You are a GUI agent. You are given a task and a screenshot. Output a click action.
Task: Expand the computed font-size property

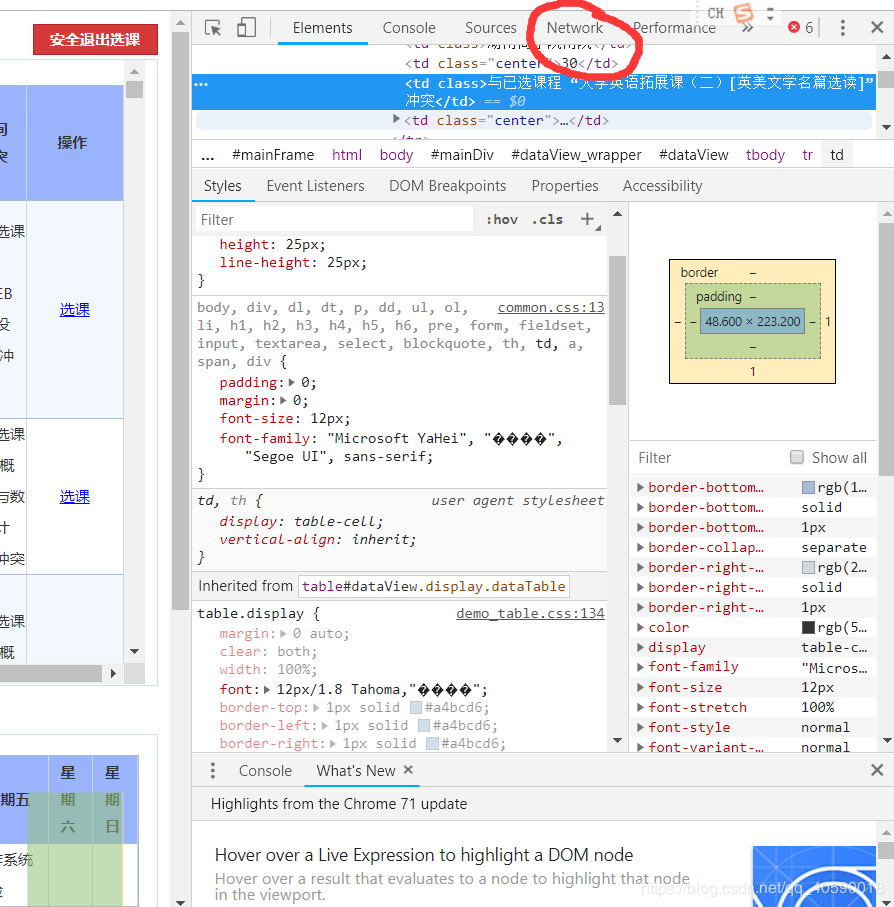[640, 687]
